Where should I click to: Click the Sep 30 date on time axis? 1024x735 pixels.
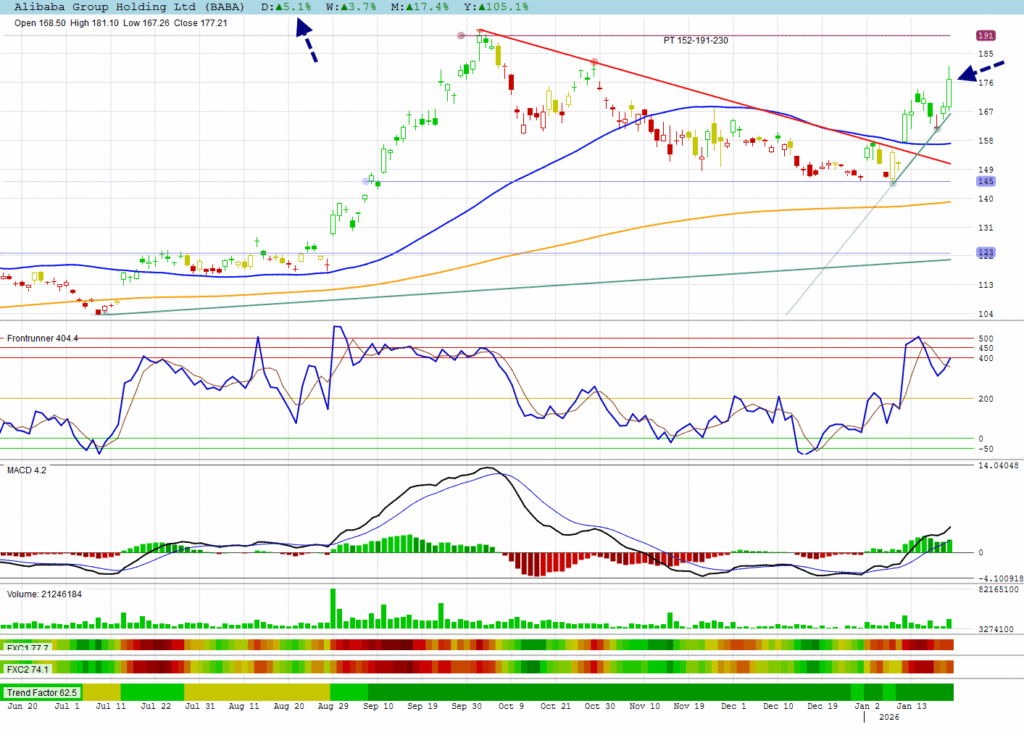coord(466,706)
